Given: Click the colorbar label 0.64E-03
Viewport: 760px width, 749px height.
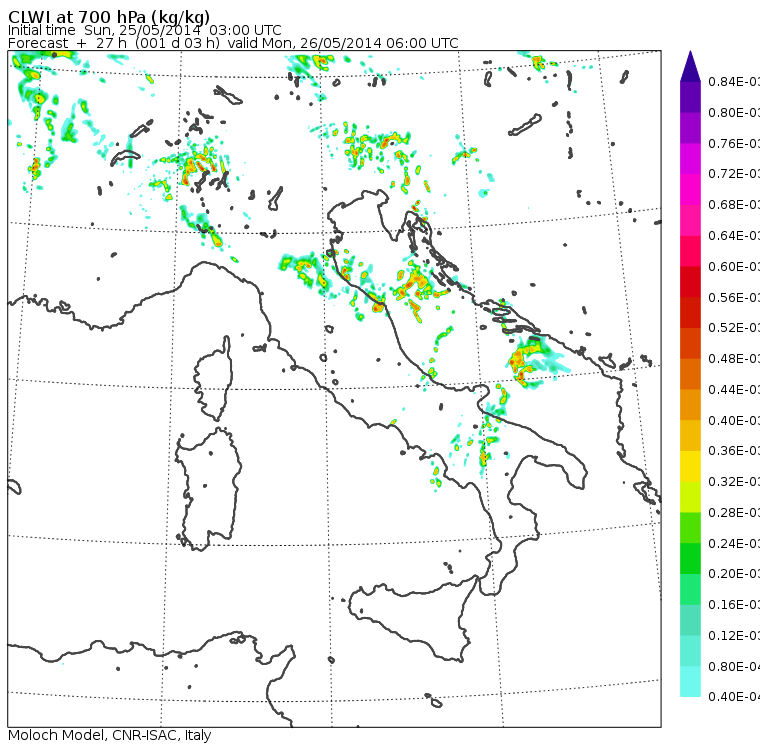Looking at the screenshot, I should [734, 236].
